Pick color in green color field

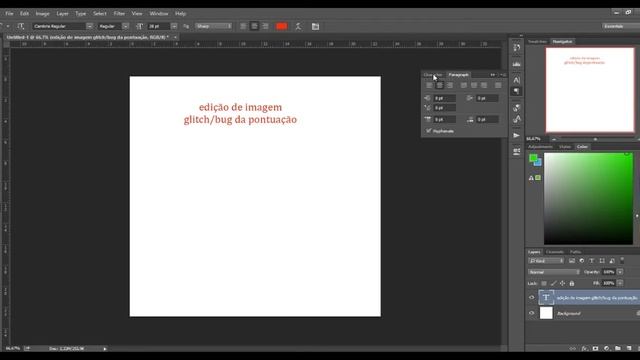589,199
